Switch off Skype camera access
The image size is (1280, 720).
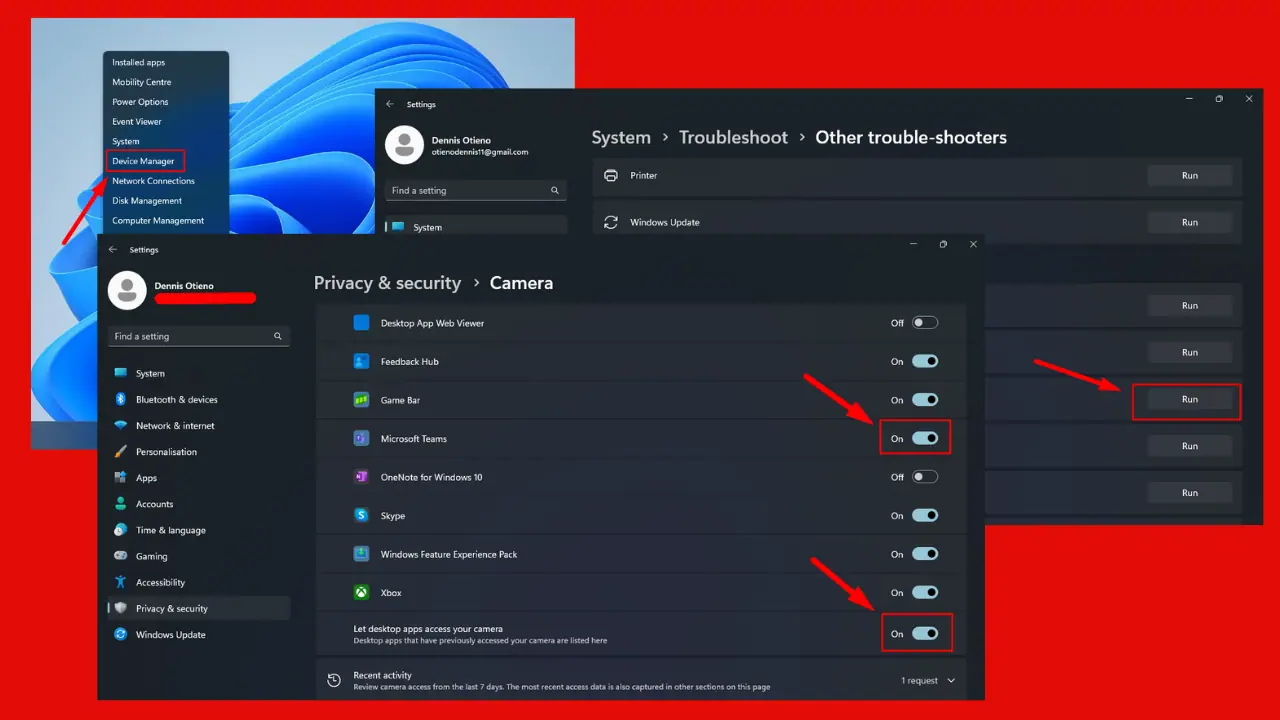coord(925,515)
